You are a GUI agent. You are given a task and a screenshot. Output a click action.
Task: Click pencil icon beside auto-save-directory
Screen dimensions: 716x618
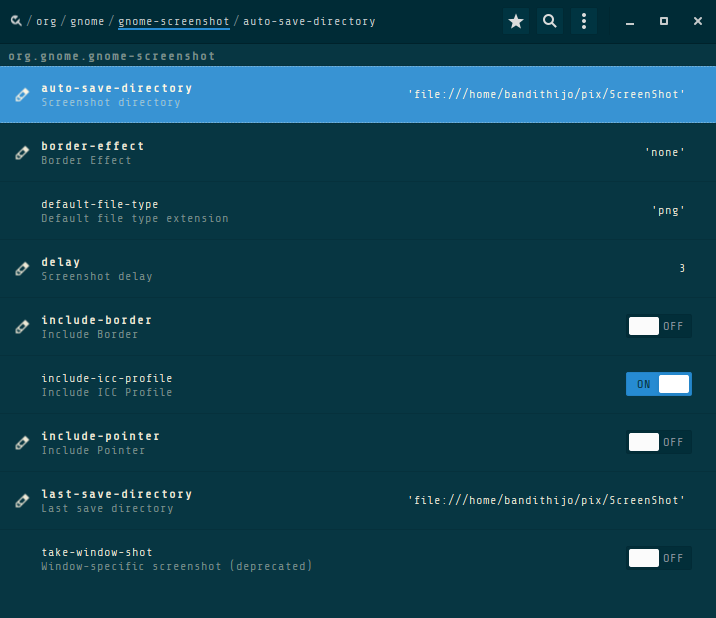(22, 95)
